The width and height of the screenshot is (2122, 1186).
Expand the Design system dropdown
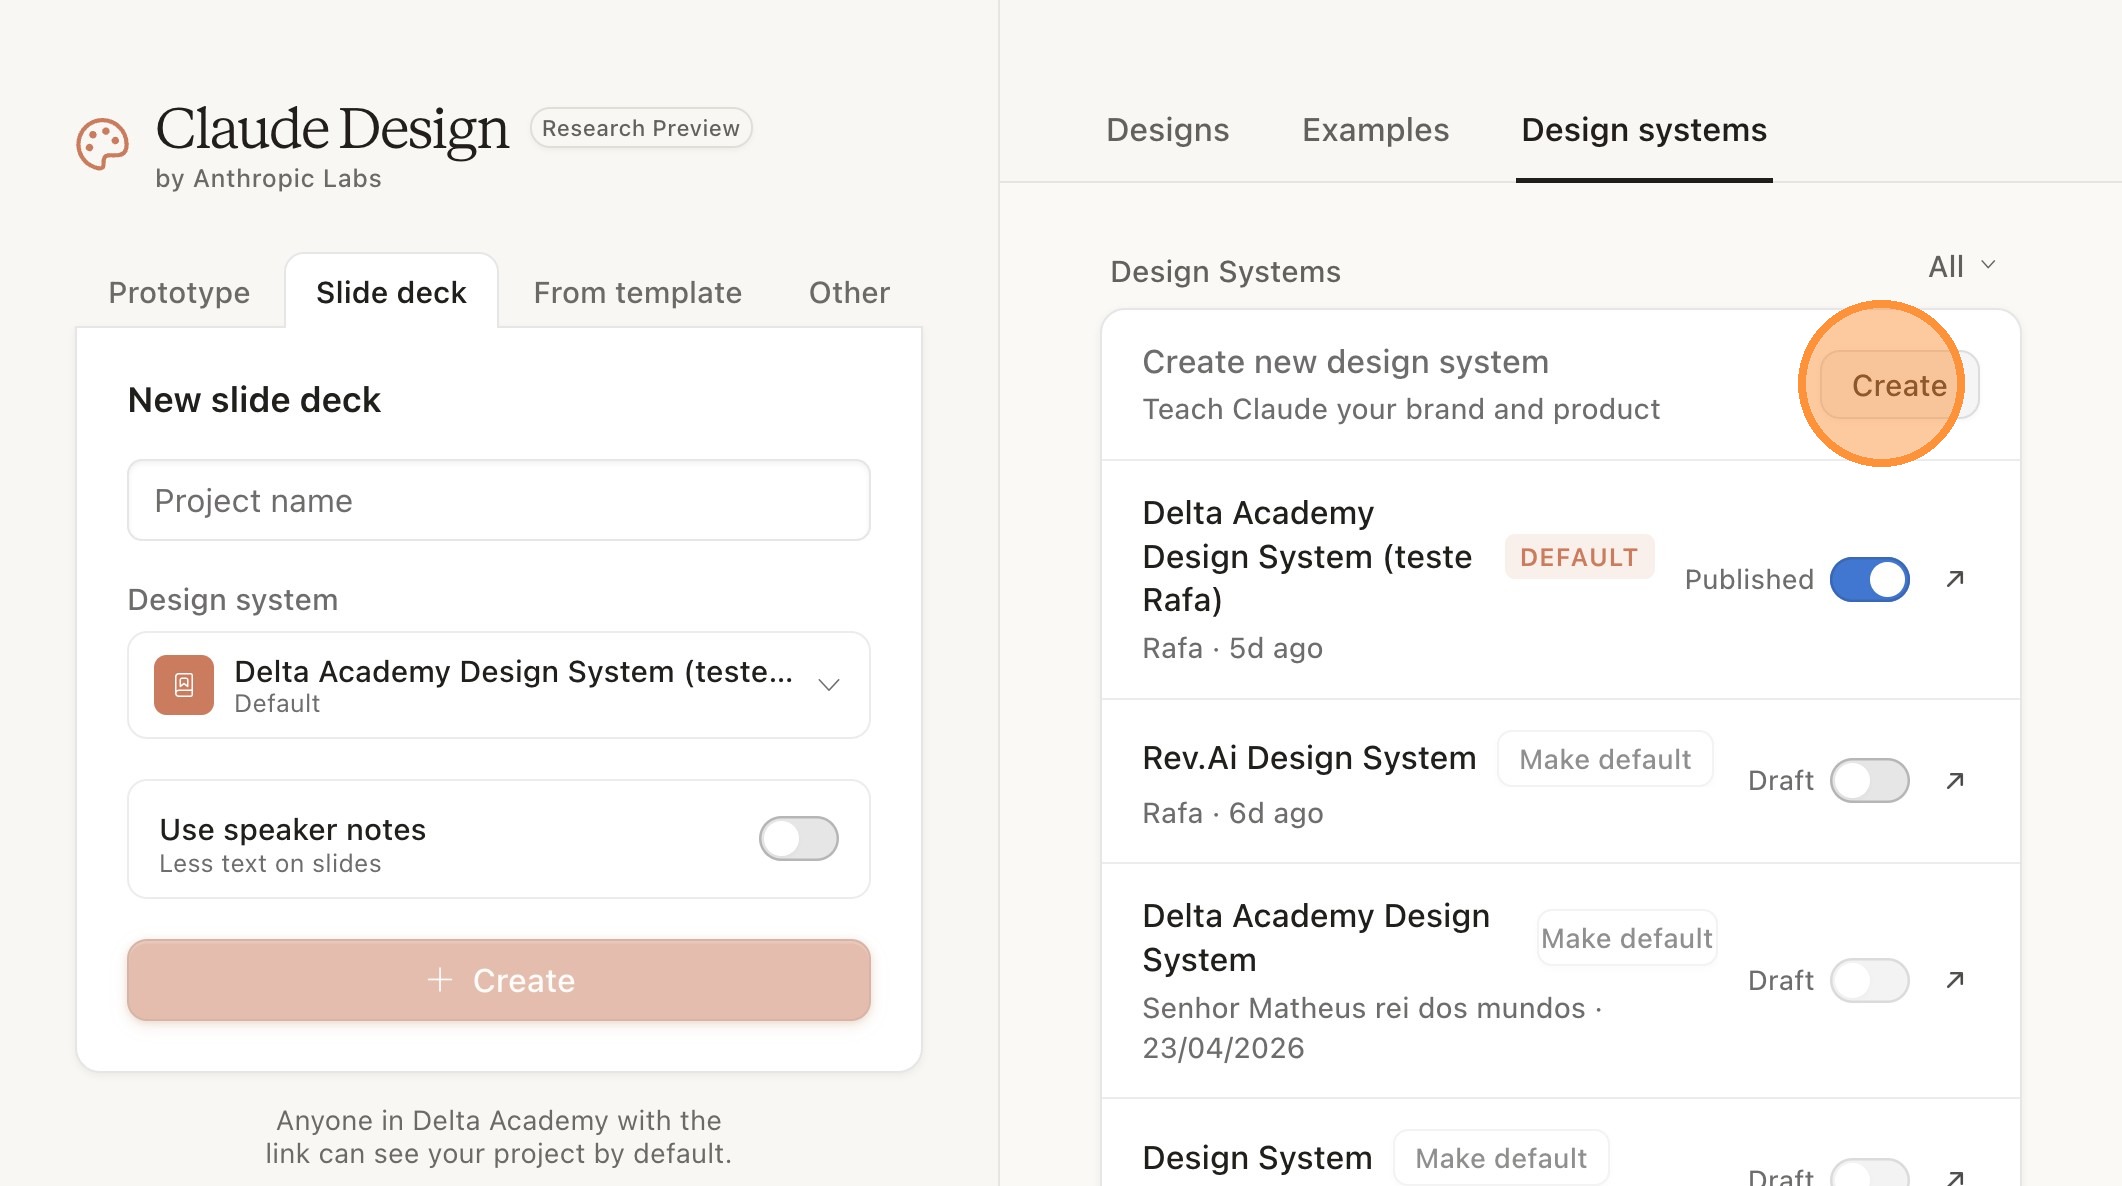[x=499, y=685]
